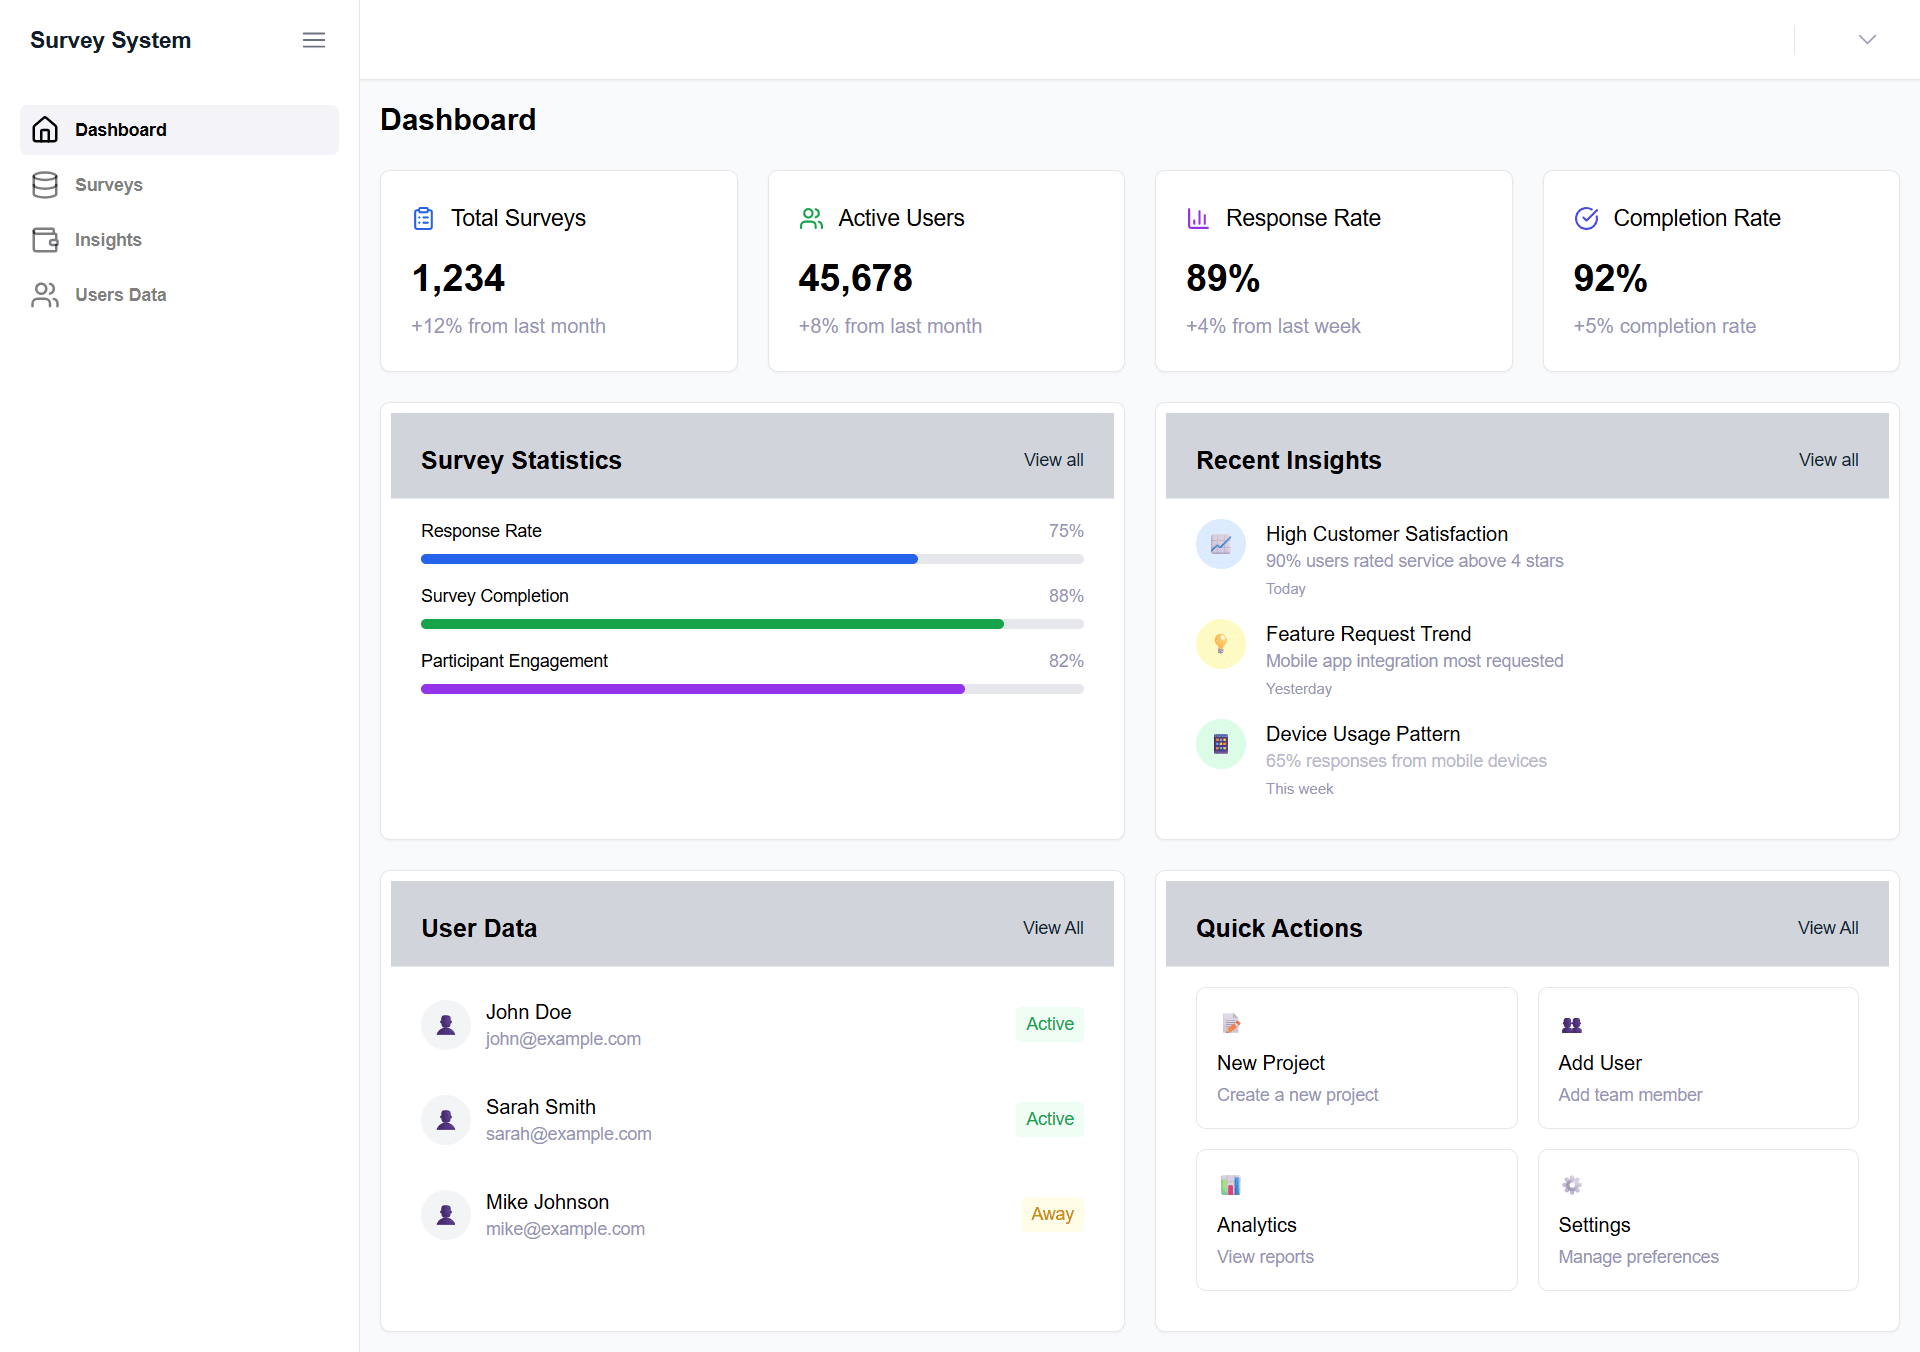Open the Settings quick action card

click(1697, 1220)
